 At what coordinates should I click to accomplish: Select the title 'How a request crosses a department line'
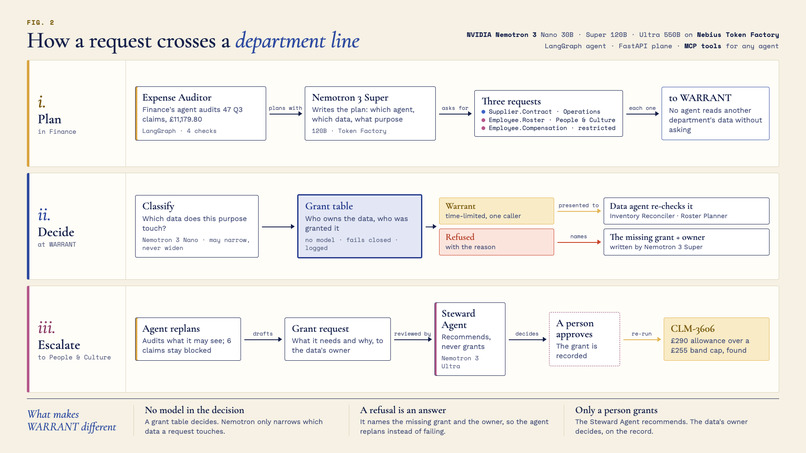[x=193, y=41]
